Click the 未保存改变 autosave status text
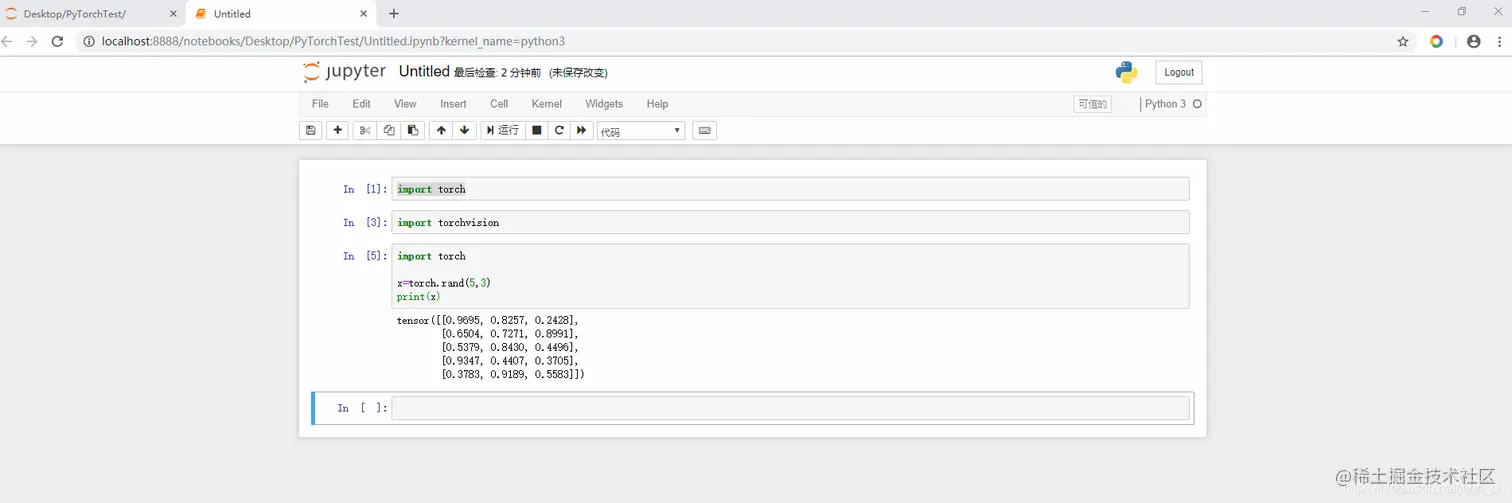1512x503 pixels. 578,73
